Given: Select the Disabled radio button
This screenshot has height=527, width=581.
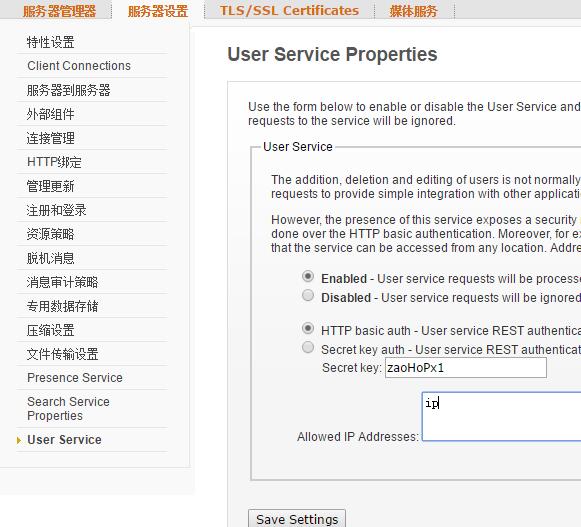Looking at the screenshot, I should 308,295.
